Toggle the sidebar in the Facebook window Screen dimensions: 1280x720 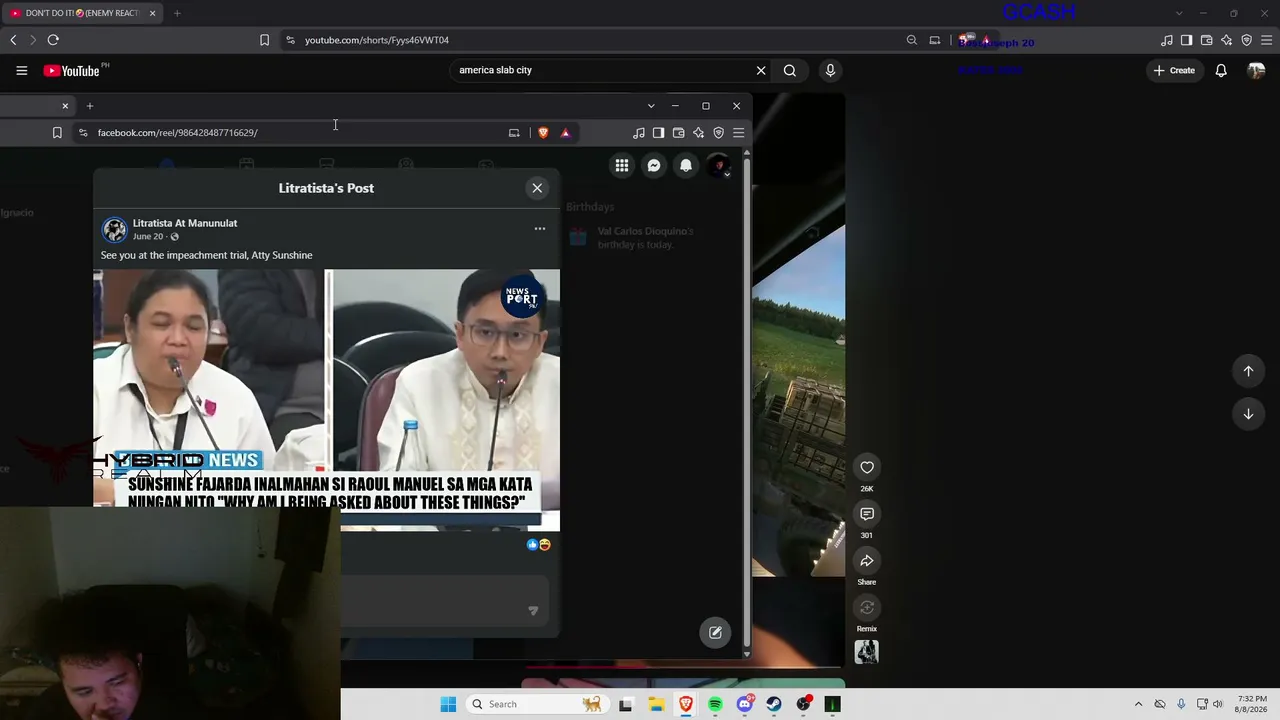[x=658, y=133]
